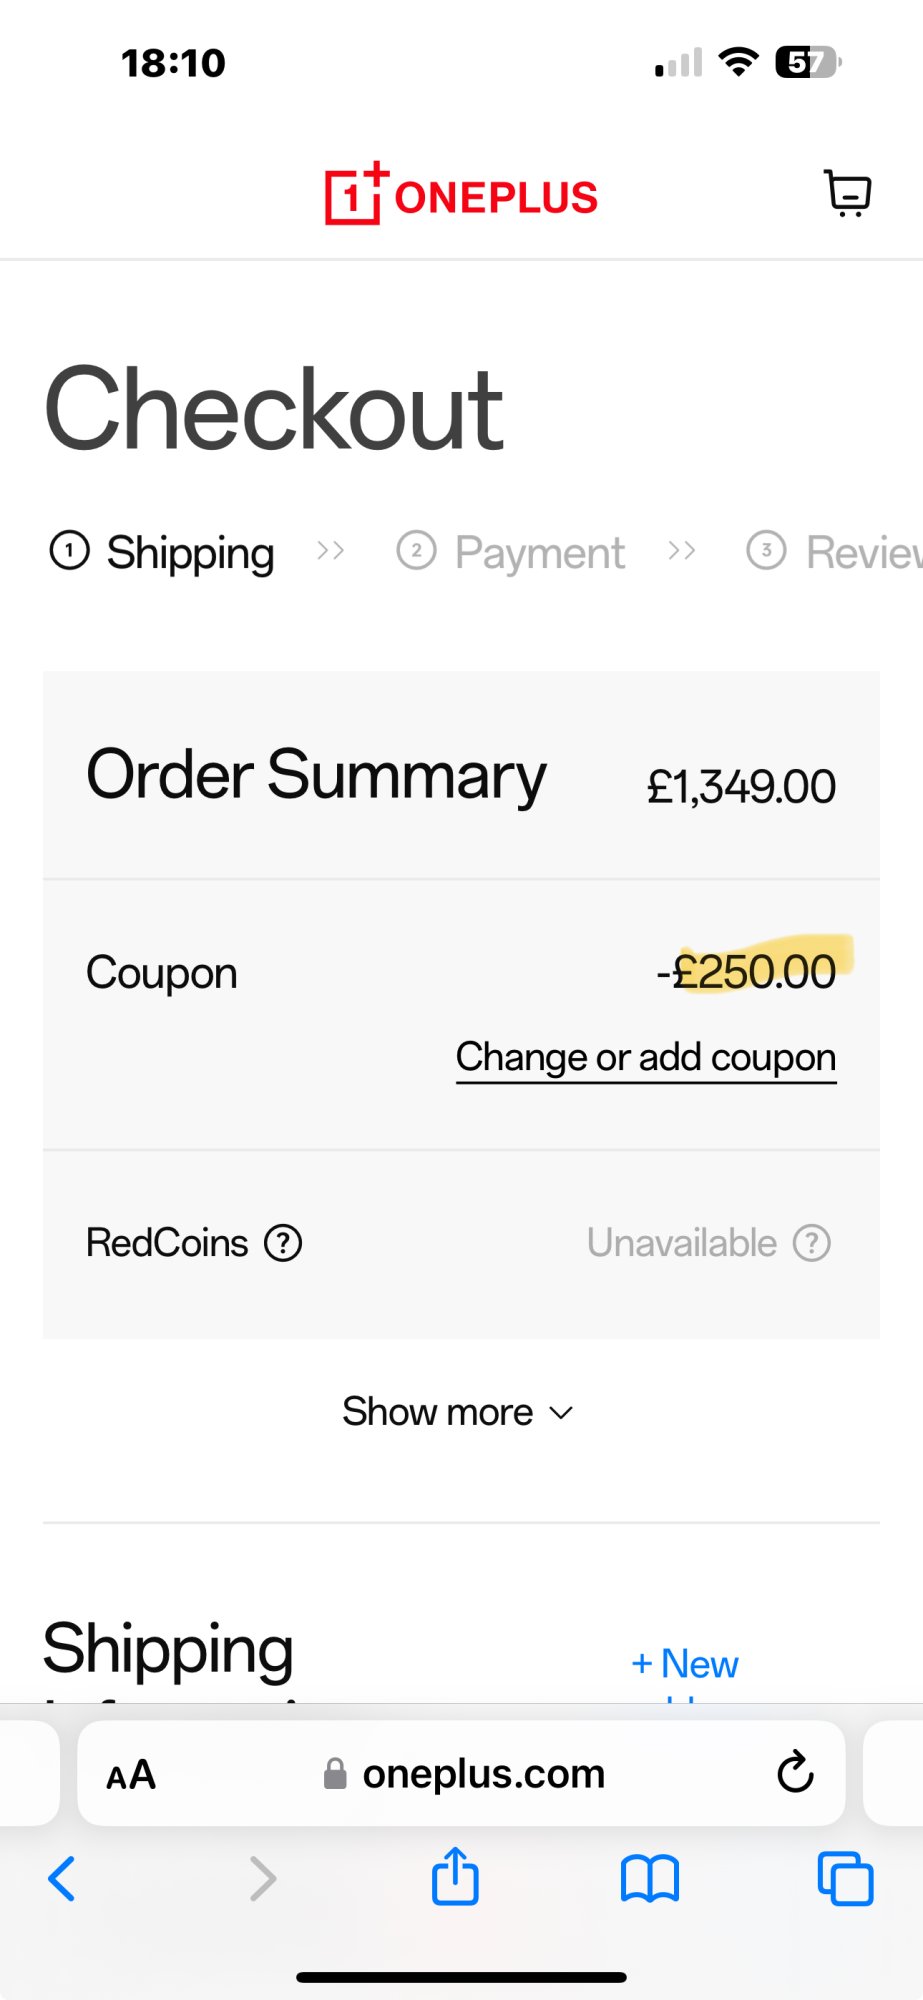The image size is (923, 2000).
Task: Click help icon next to Unavailable
Action: tap(811, 1243)
